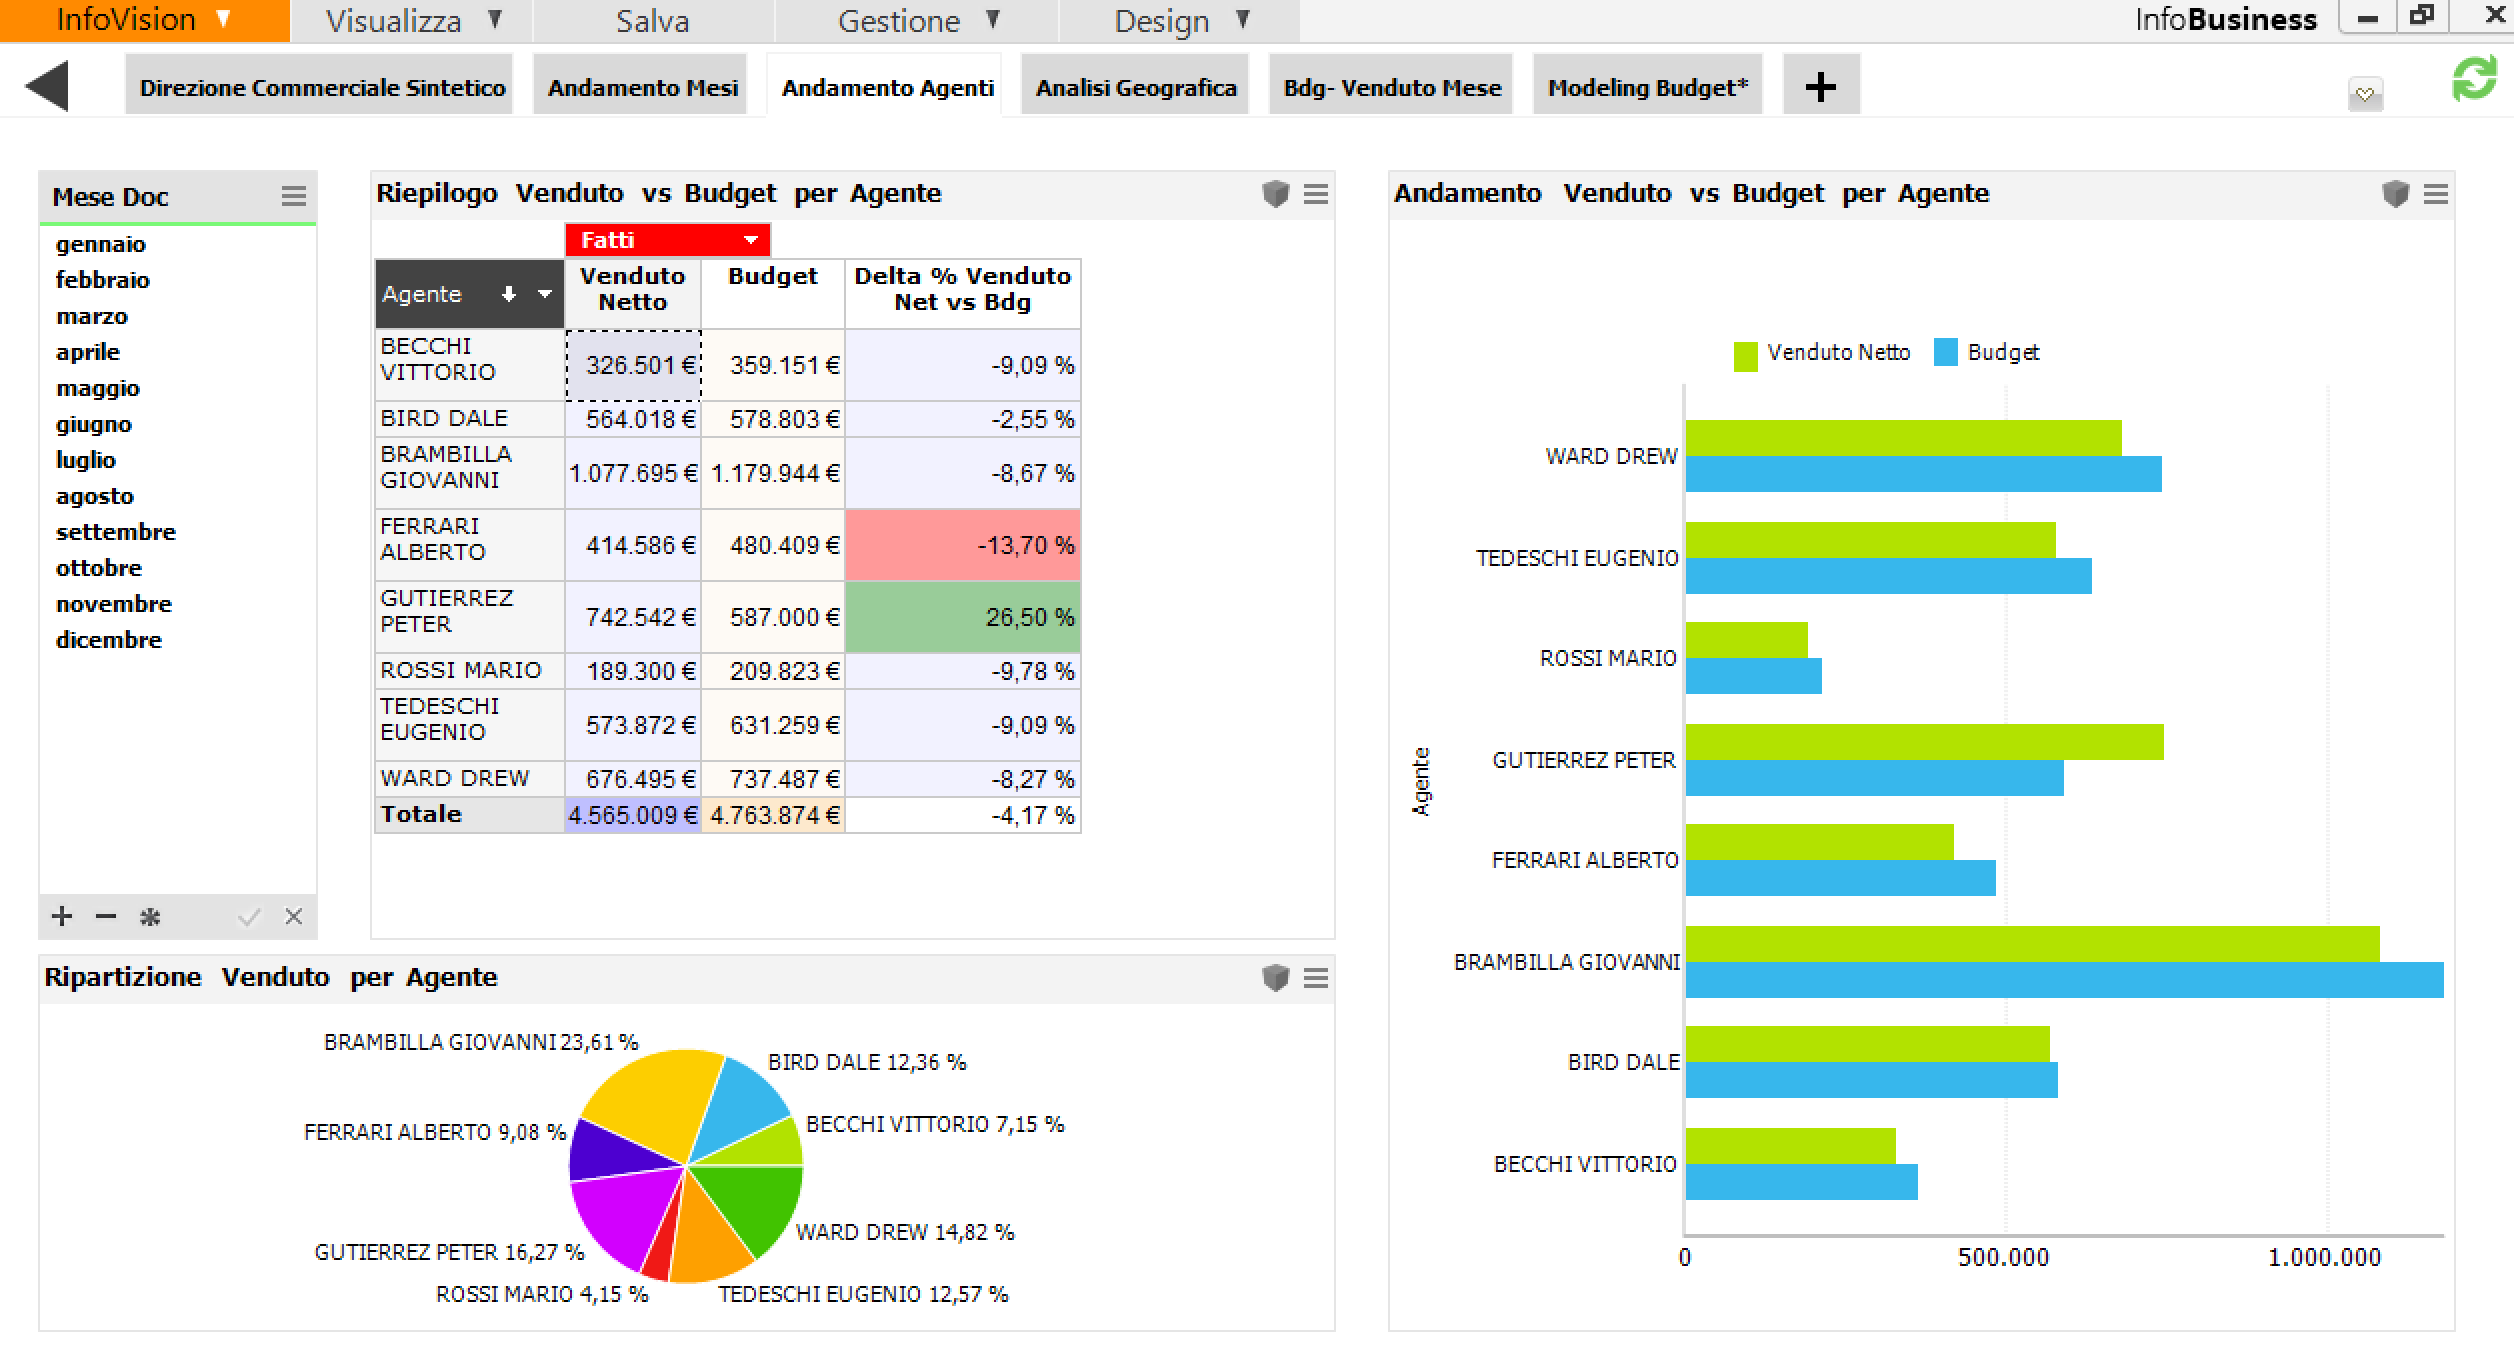Click the plus icon to add new tab
The height and width of the screenshot is (1358, 2514).
[1820, 87]
